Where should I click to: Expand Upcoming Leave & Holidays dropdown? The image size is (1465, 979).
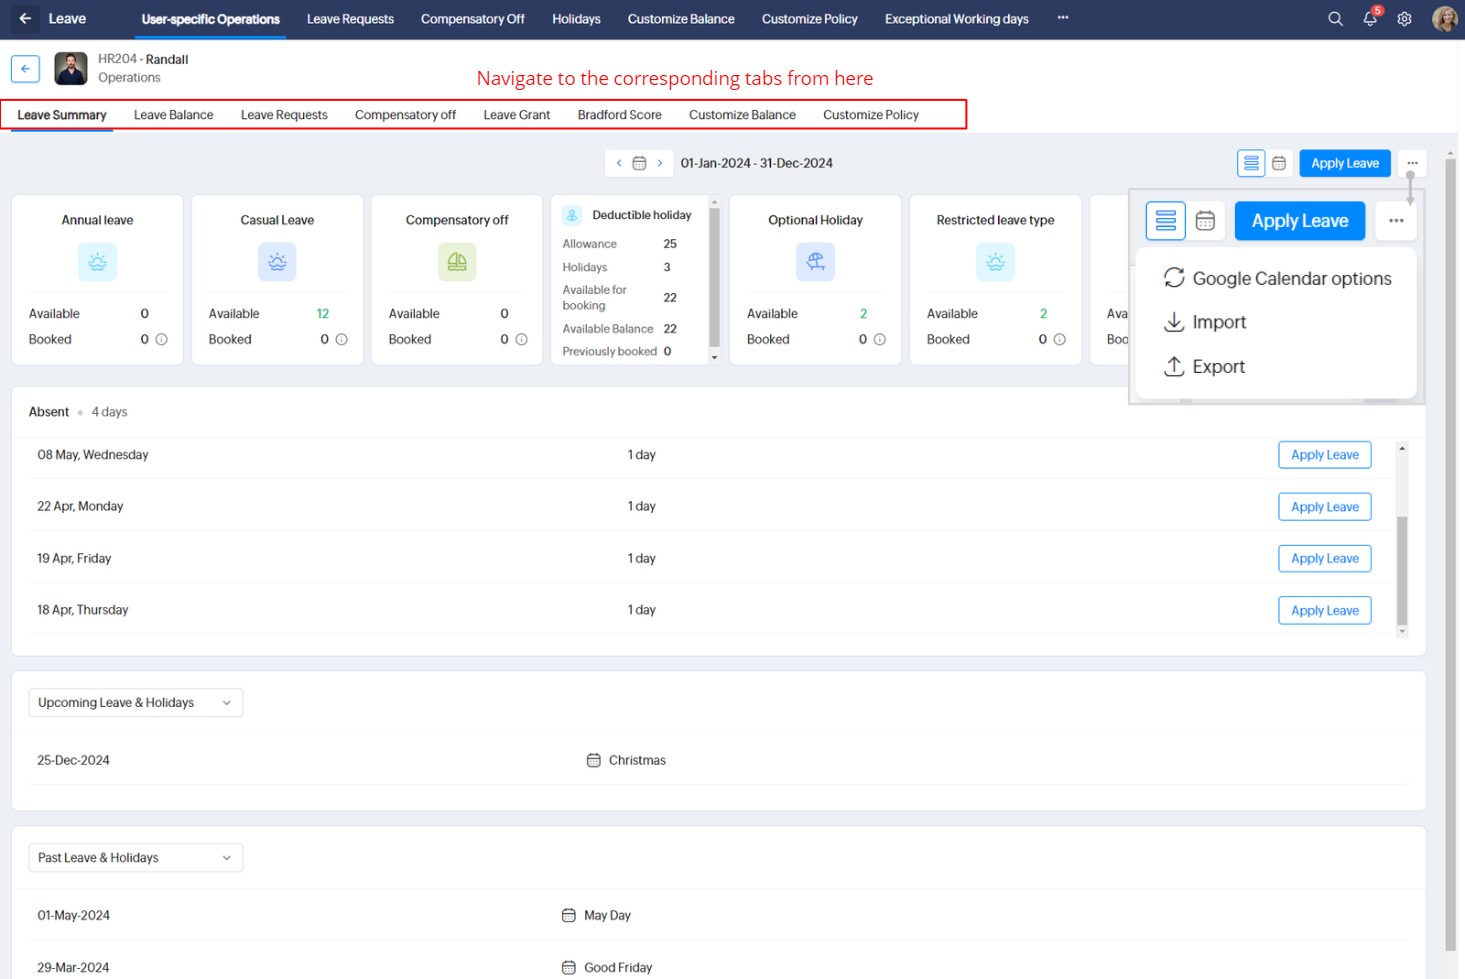pyautogui.click(x=135, y=703)
